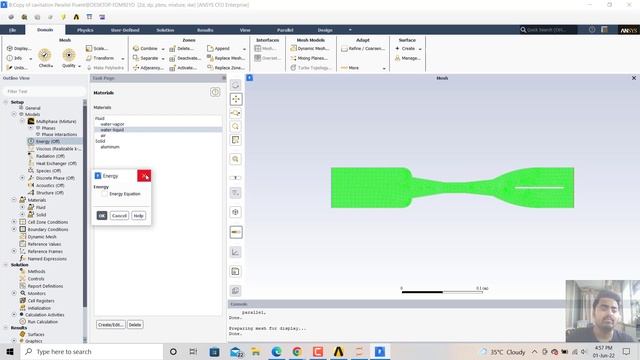The height and width of the screenshot is (360, 640).
Task: Select air in the Materials list
Action: [x=103, y=136]
